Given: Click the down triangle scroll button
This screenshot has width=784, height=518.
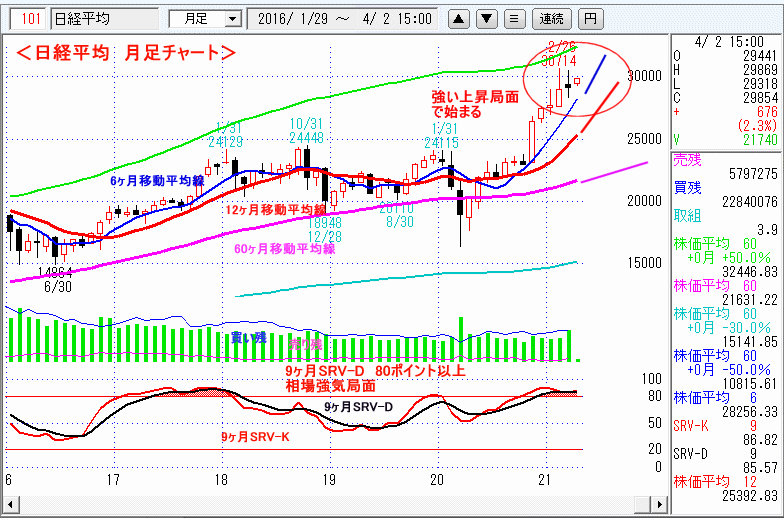Looking at the screenshot, I should pyautogui.click(x=486, y=18).
